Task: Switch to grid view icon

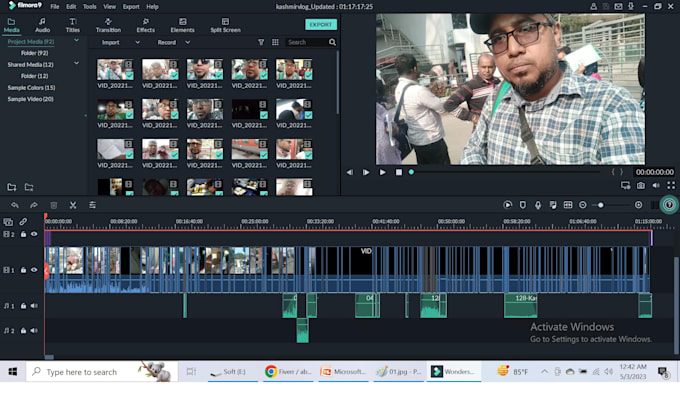Action: [x=275, y=42]
